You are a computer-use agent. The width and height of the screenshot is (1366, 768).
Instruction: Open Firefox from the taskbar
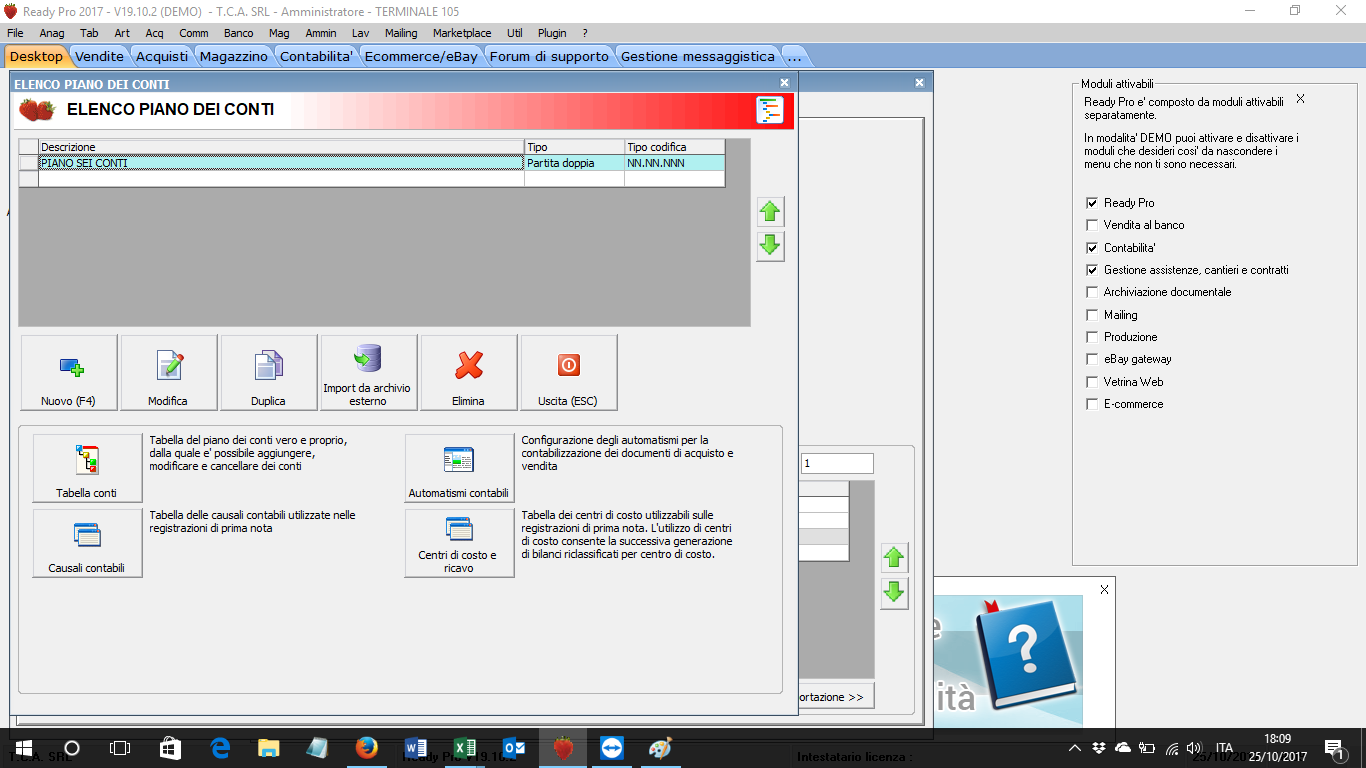pyautogui.click(x=367, y=748)
